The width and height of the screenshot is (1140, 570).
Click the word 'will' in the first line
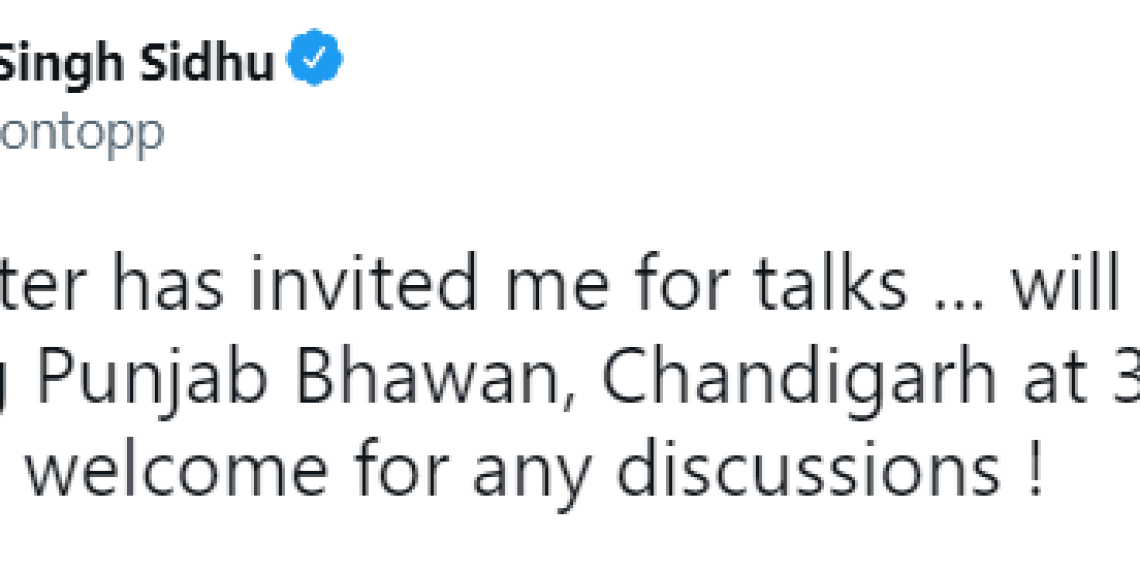[x=1064, y=281]
